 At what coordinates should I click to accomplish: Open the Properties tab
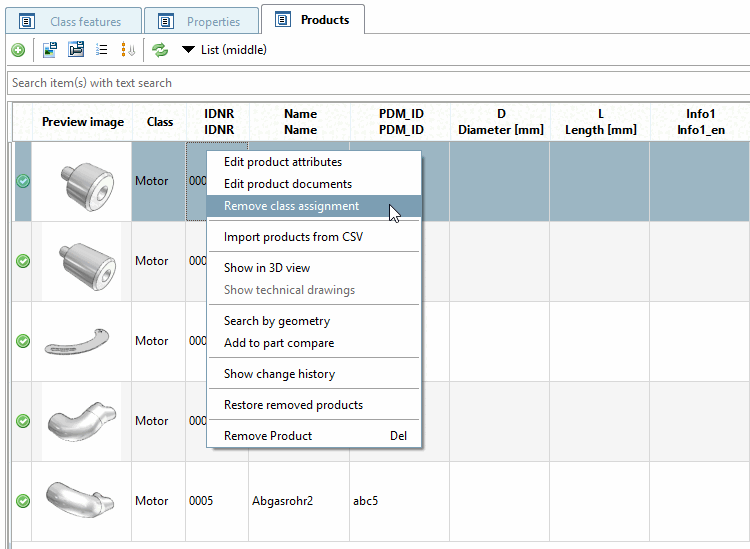click(202, 21)
